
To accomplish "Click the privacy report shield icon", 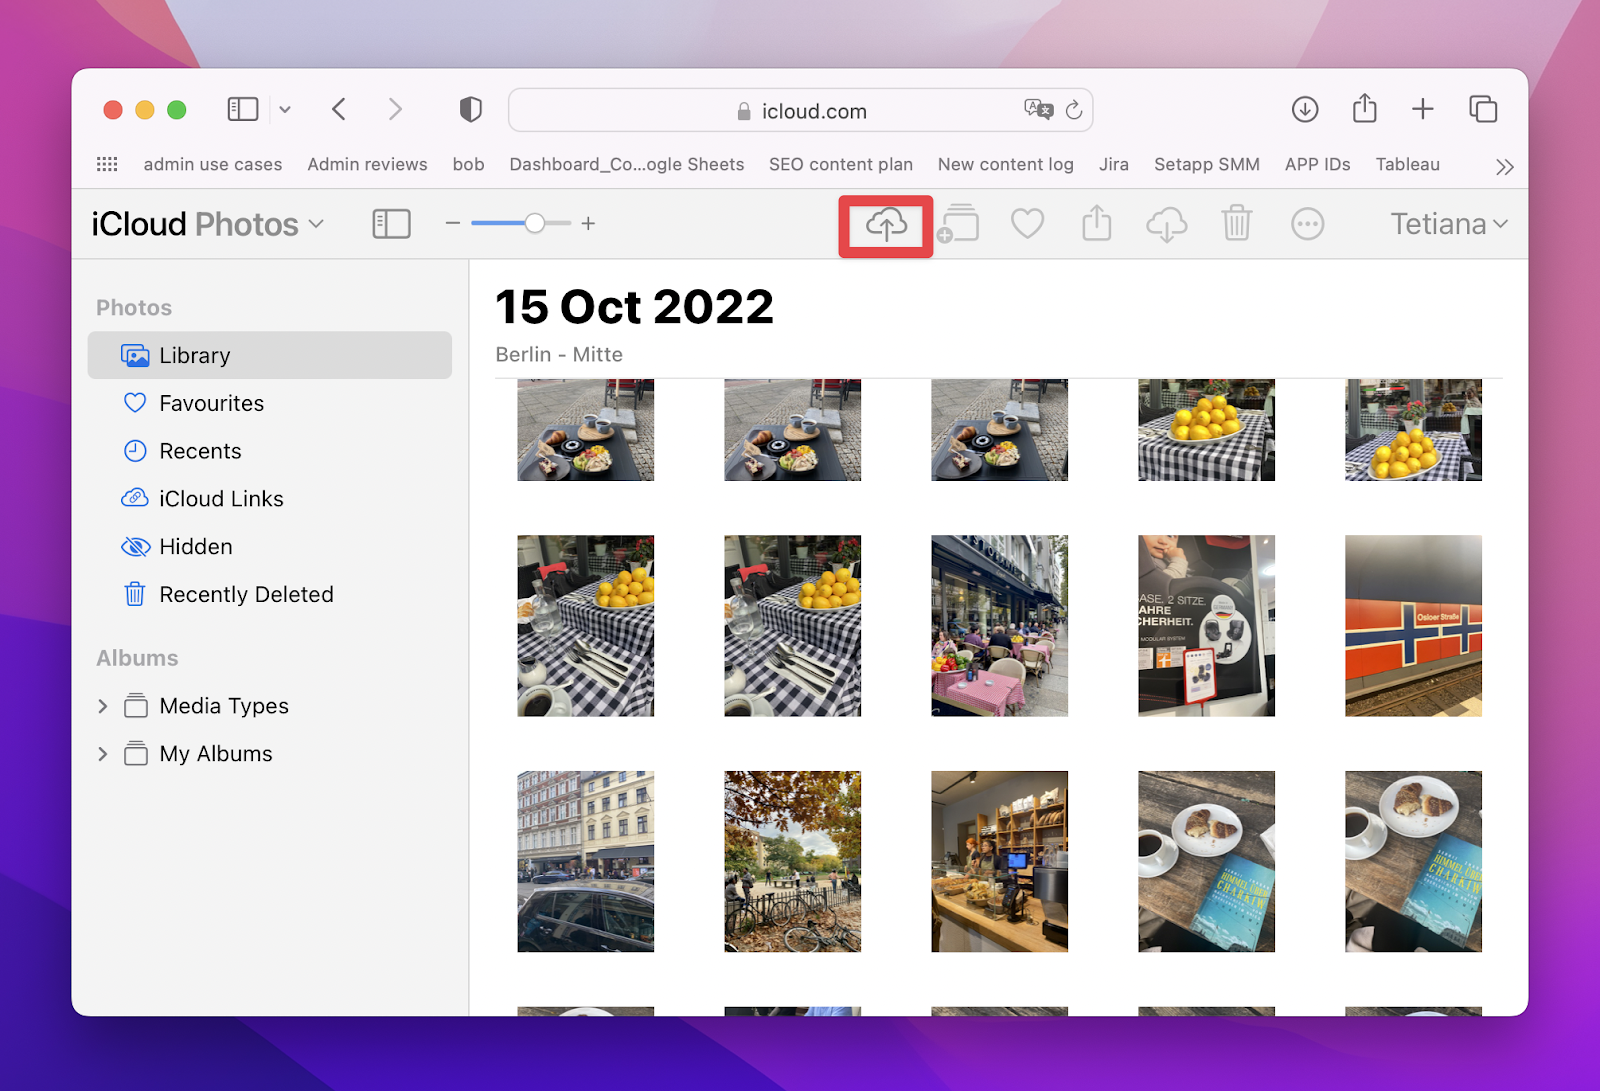I will click(x=471, y=109).
